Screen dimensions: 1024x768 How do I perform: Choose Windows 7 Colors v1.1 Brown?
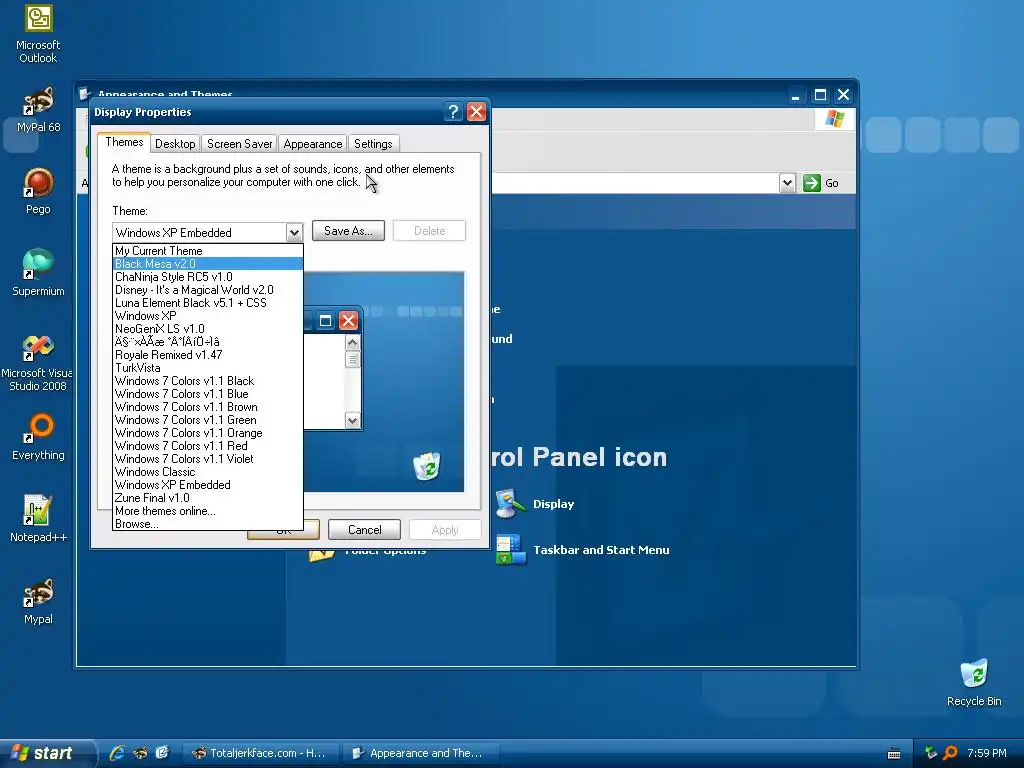coord(208,407)
